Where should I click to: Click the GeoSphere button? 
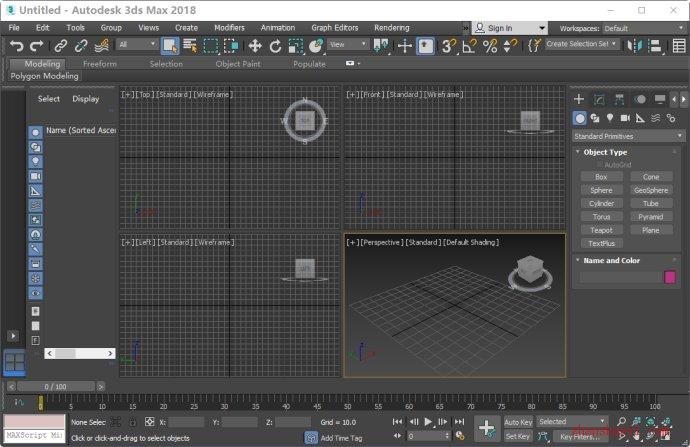[651, 190]
